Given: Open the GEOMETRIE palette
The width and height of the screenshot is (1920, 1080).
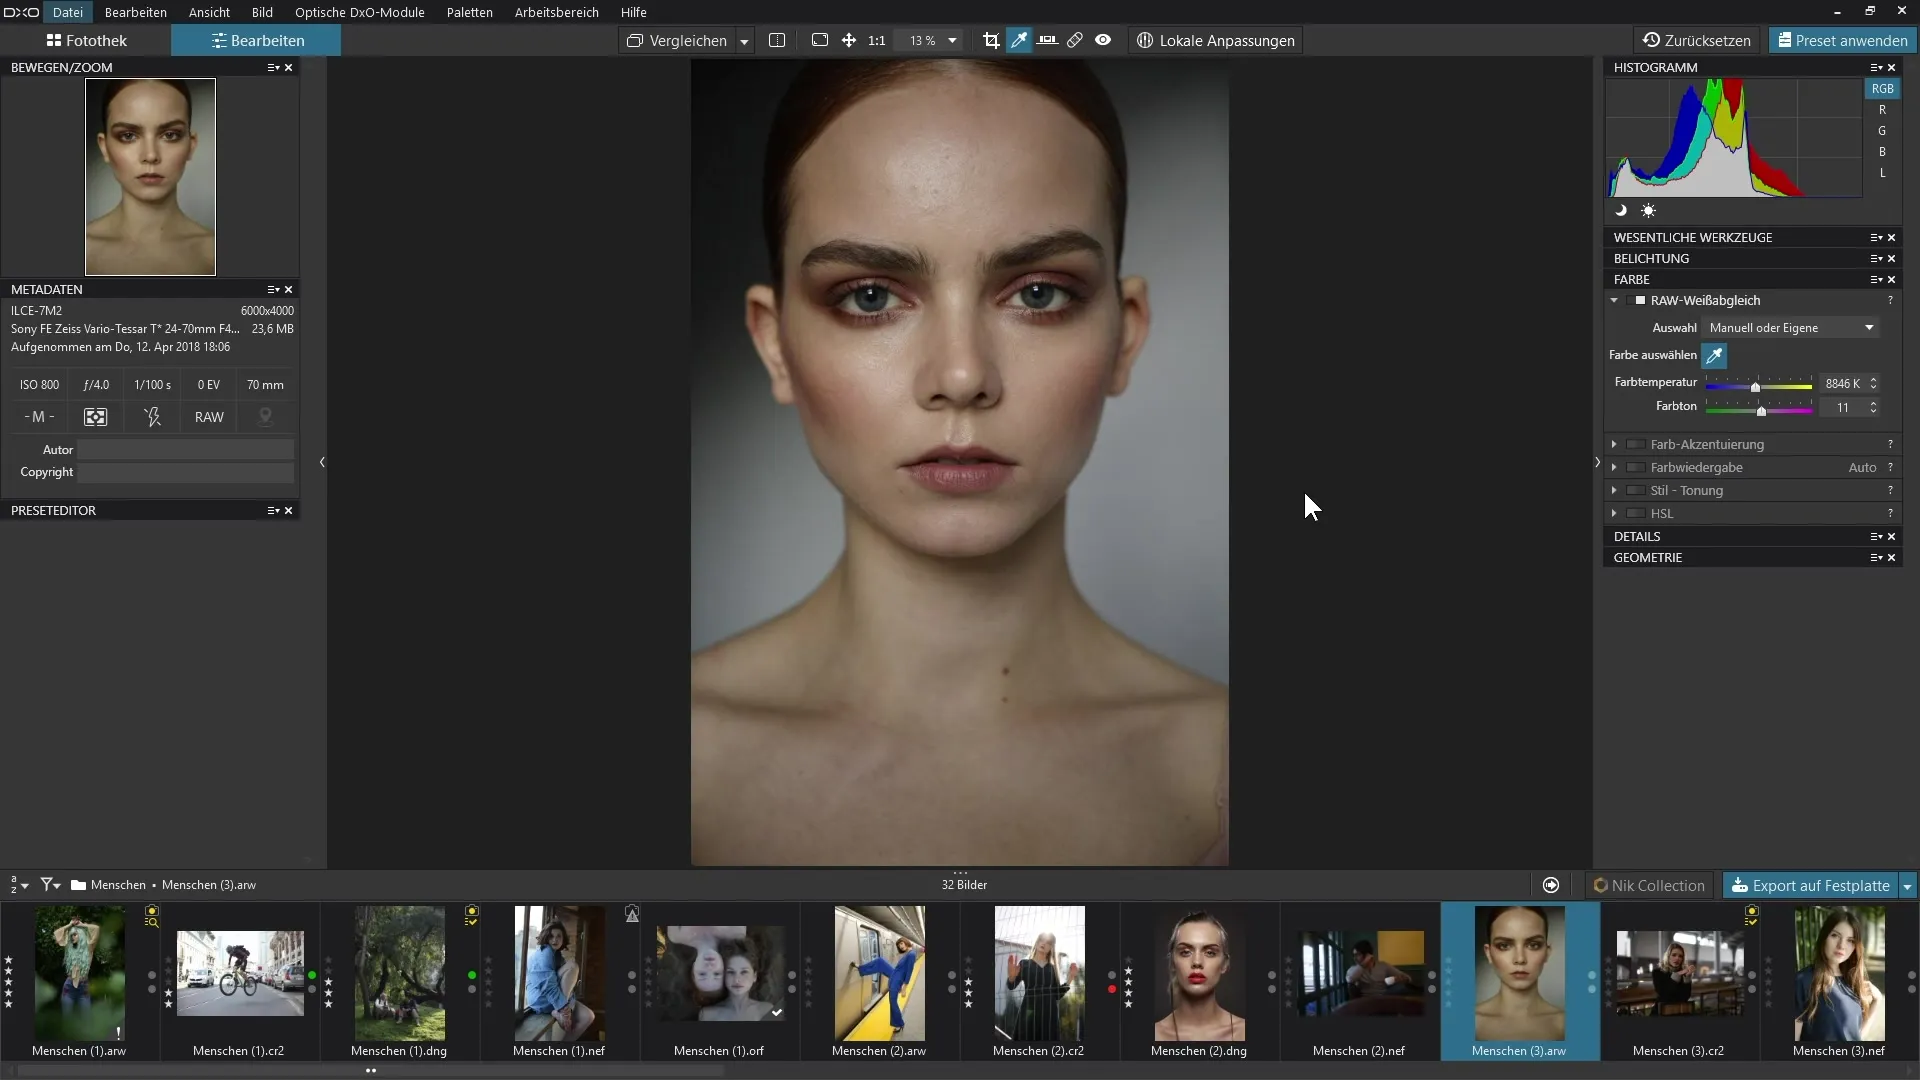Looking at the screenshot, I should pos(1648,558).
